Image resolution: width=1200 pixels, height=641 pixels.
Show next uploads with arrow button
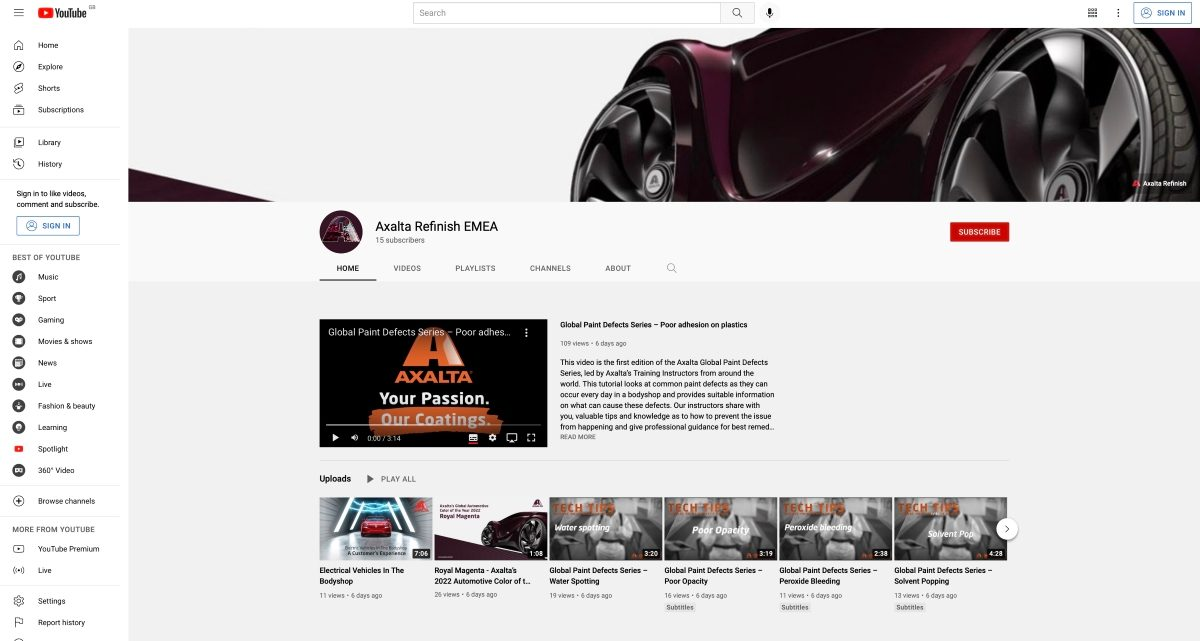[1007, 528]
